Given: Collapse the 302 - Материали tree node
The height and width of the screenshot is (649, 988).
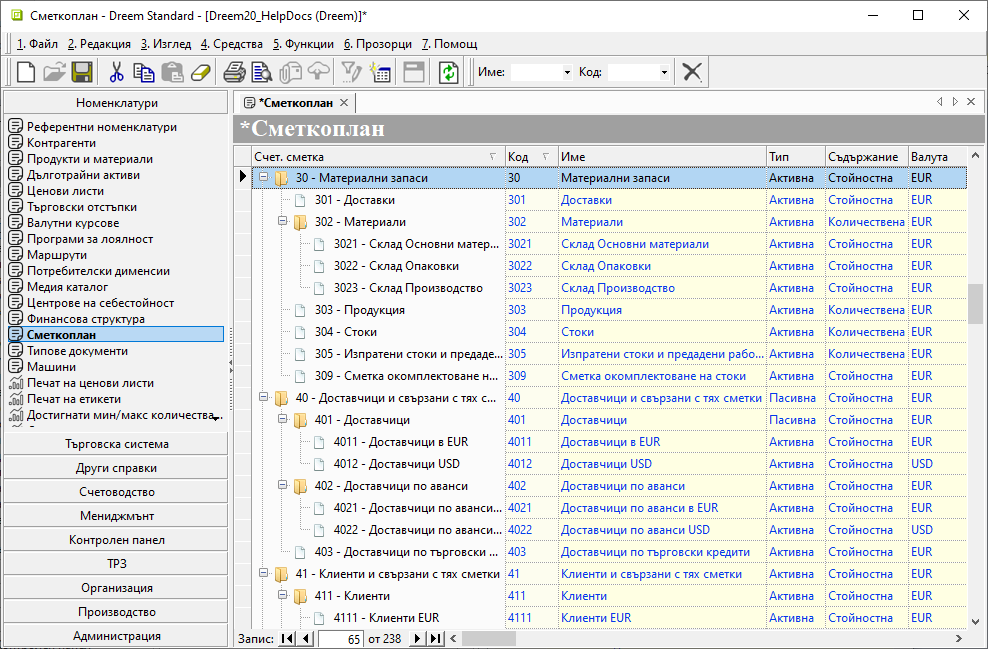Looking at the screenshot, I should click(283, 222).
